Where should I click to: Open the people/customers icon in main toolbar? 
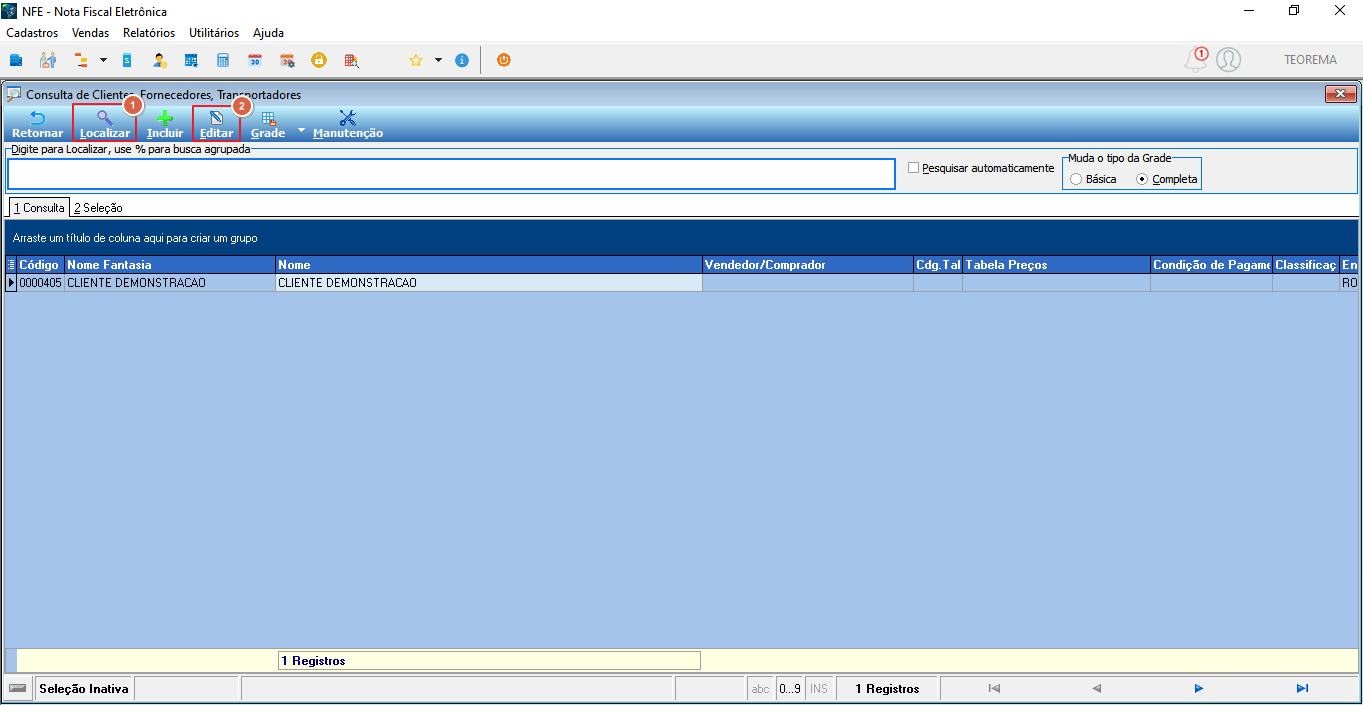click(48, 60)
